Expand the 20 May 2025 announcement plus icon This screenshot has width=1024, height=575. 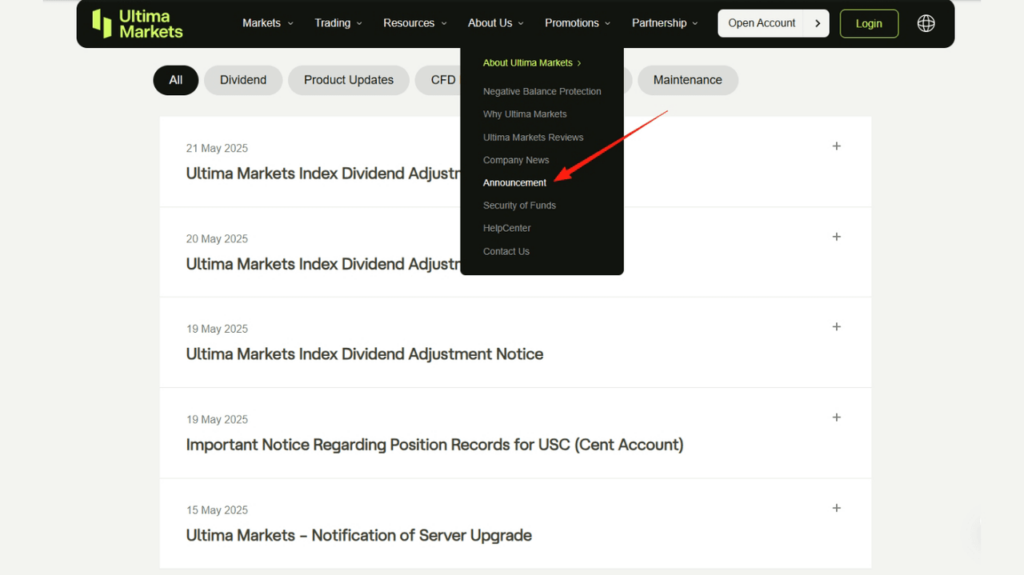tap(837, 237)
